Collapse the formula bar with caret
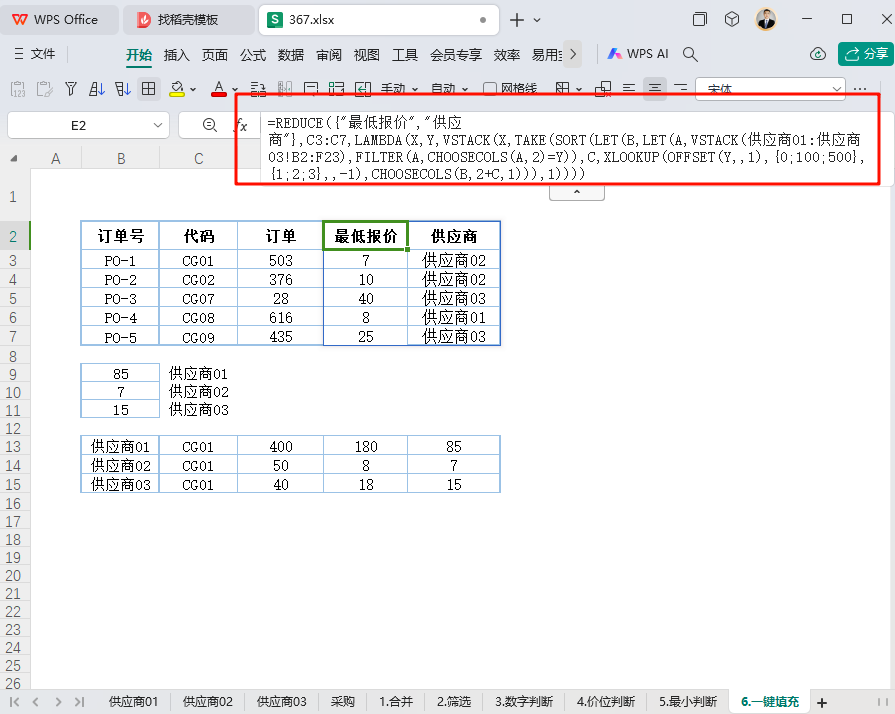895x714 pixels. (x=577, y=192)
